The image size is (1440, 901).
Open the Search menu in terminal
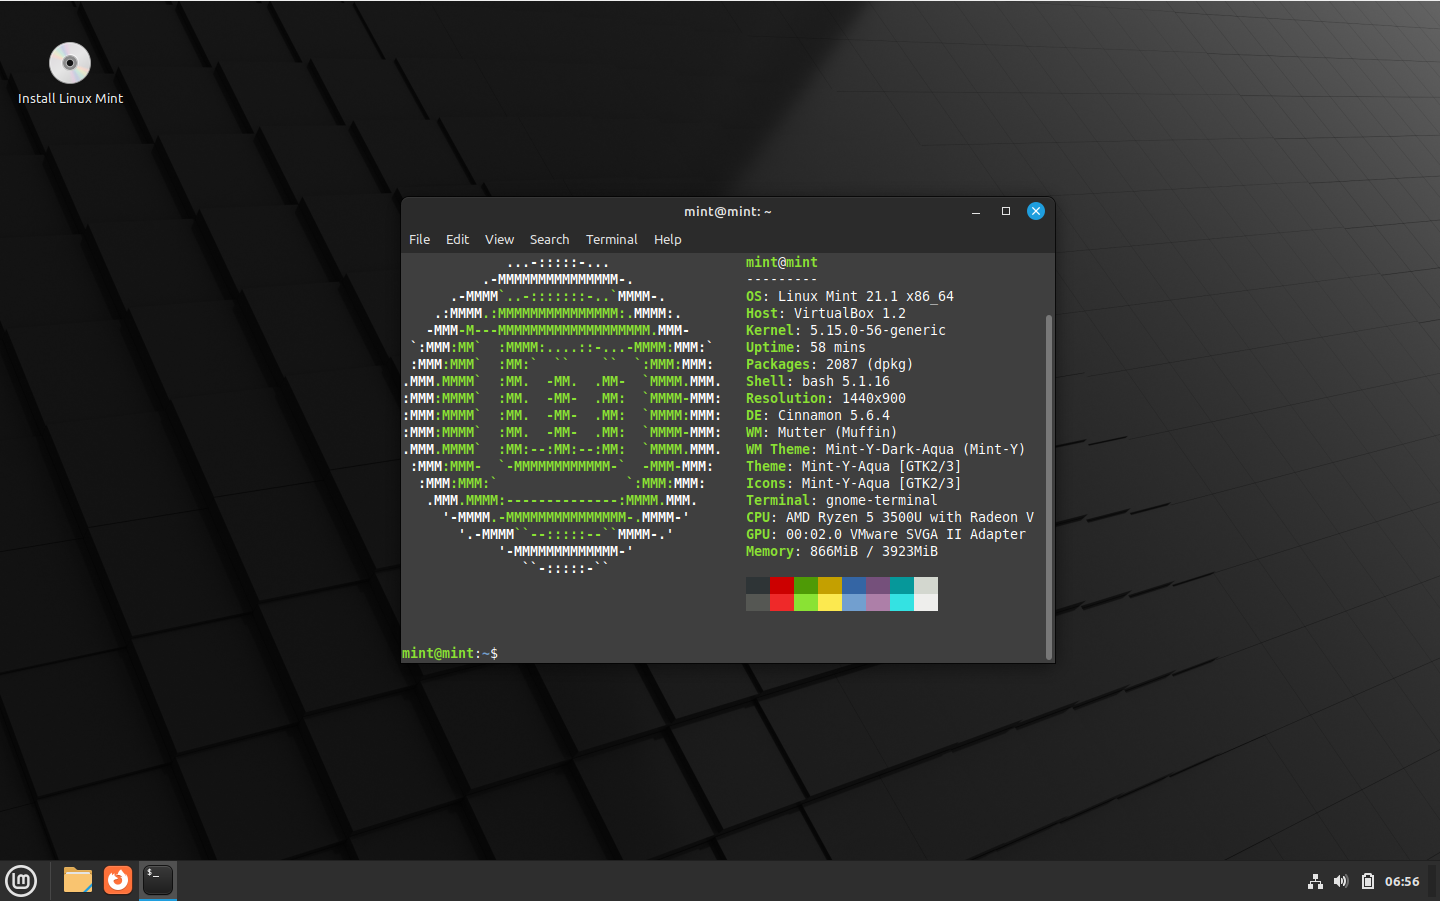(549, 240)
